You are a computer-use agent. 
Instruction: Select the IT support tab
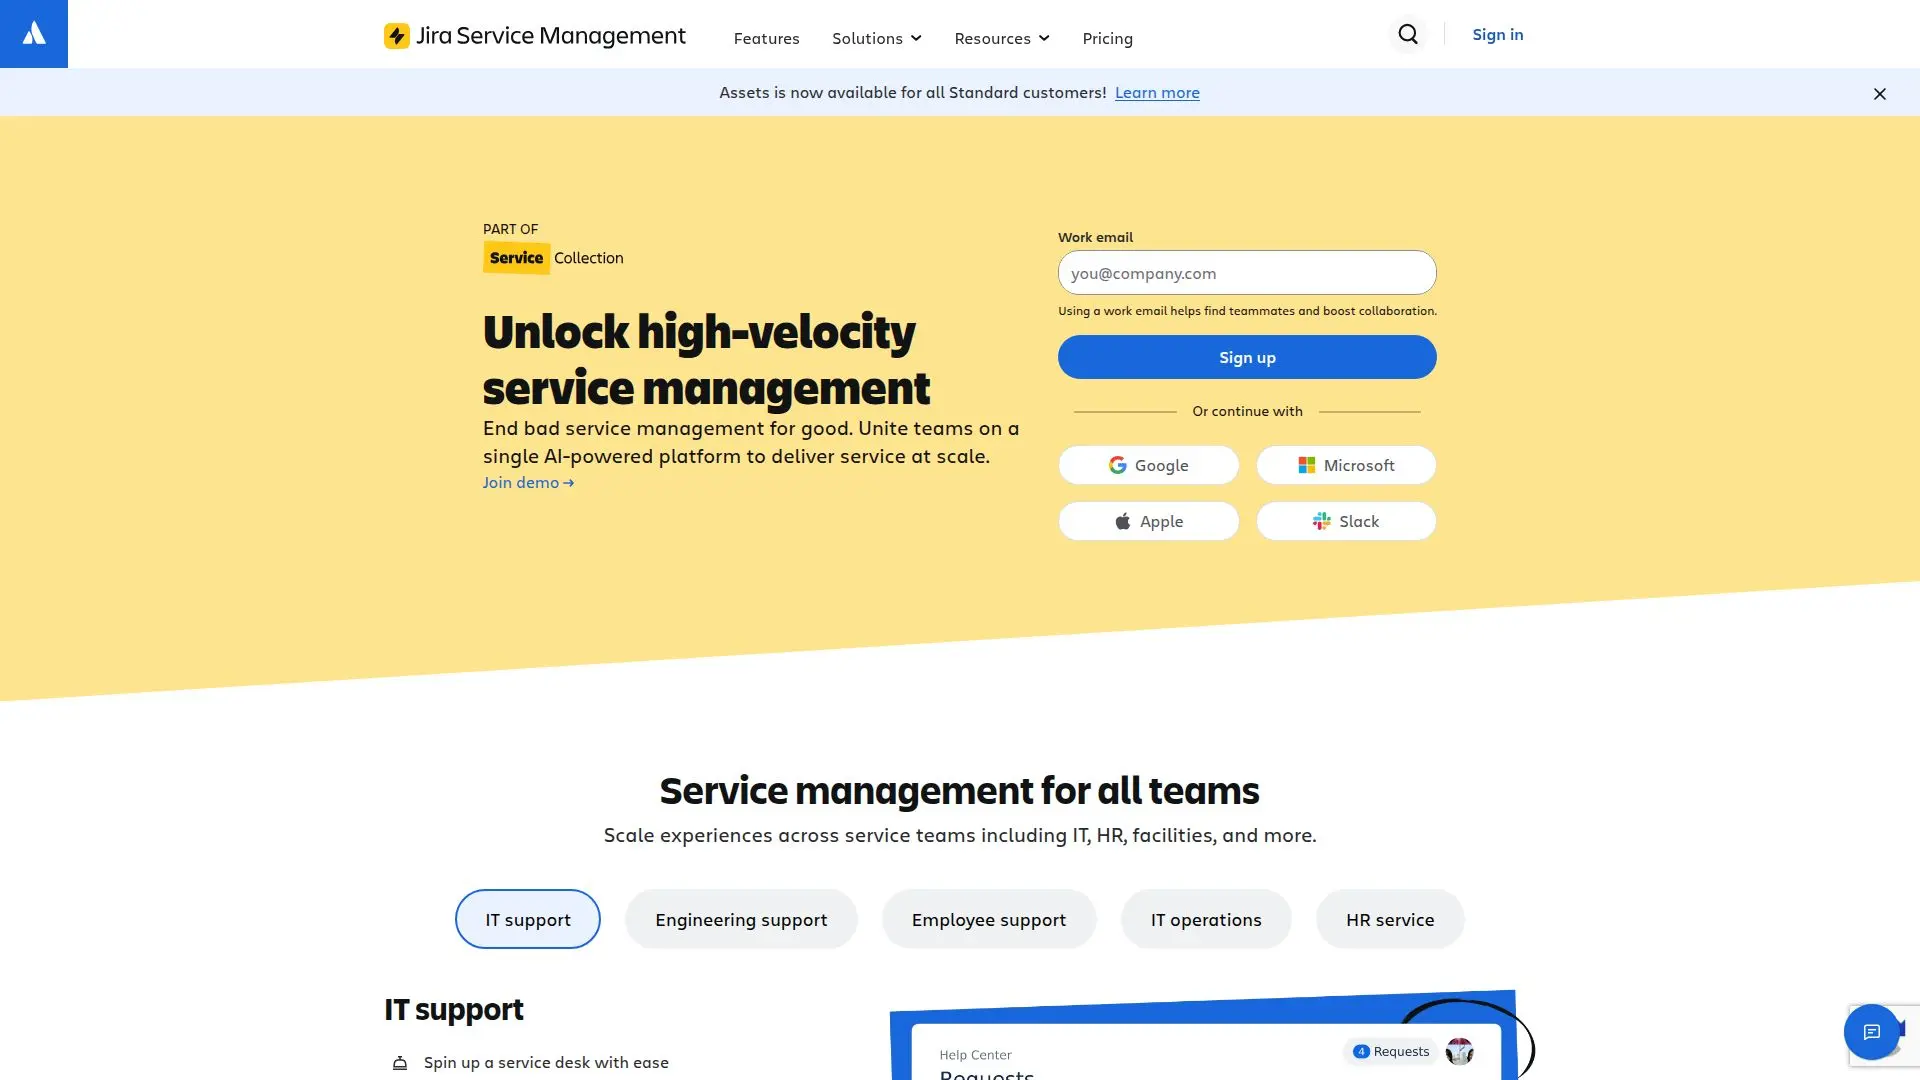(528, 919)
